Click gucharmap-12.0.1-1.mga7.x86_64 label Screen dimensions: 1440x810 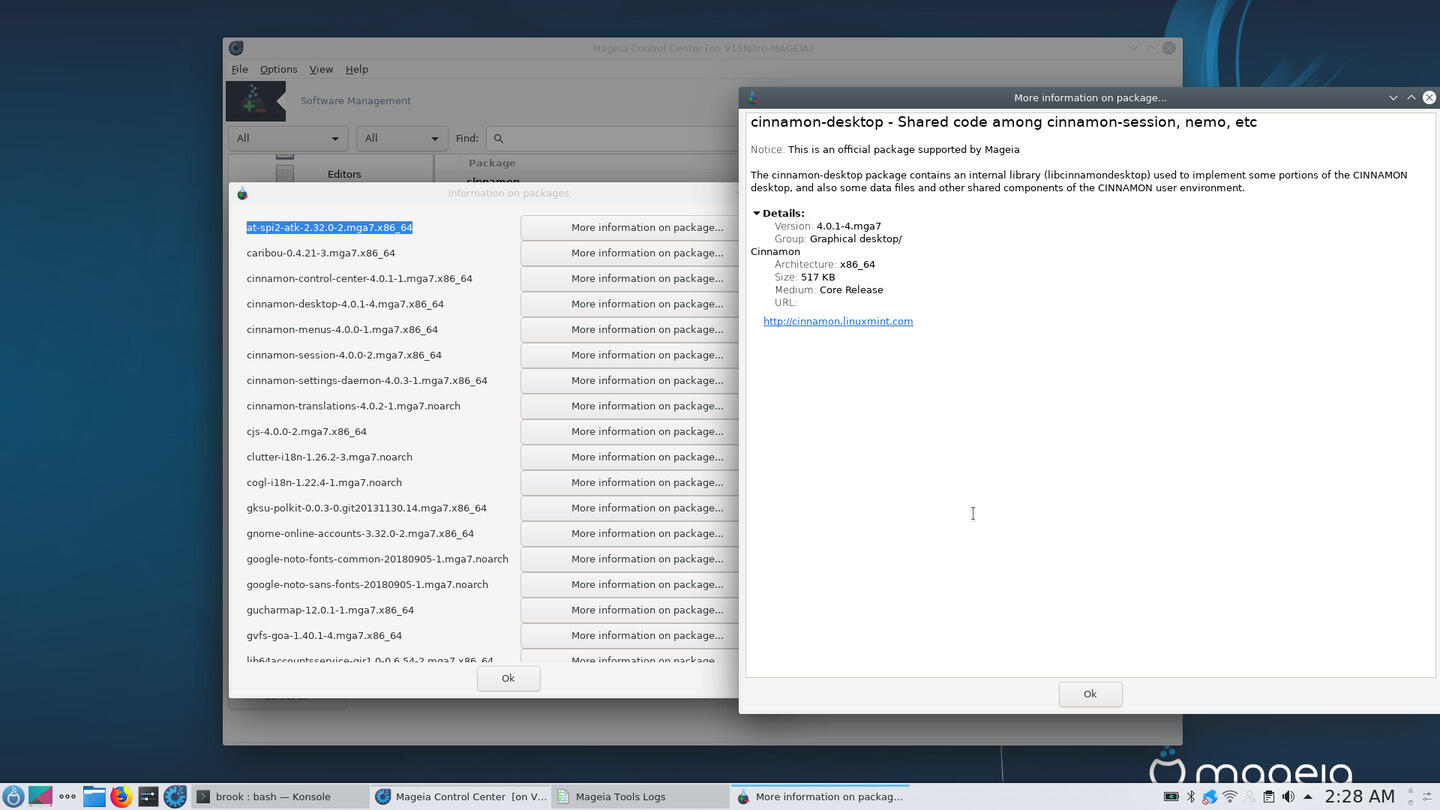click(330, 610)
